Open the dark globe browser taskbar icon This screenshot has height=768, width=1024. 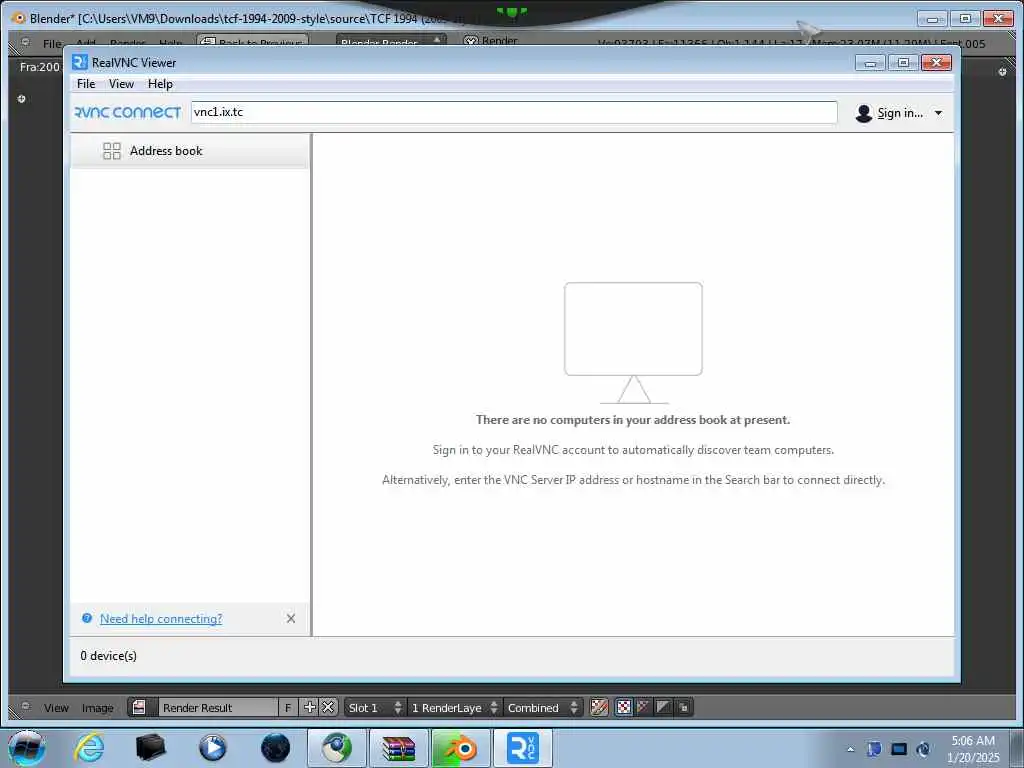(x=275, y=748)
